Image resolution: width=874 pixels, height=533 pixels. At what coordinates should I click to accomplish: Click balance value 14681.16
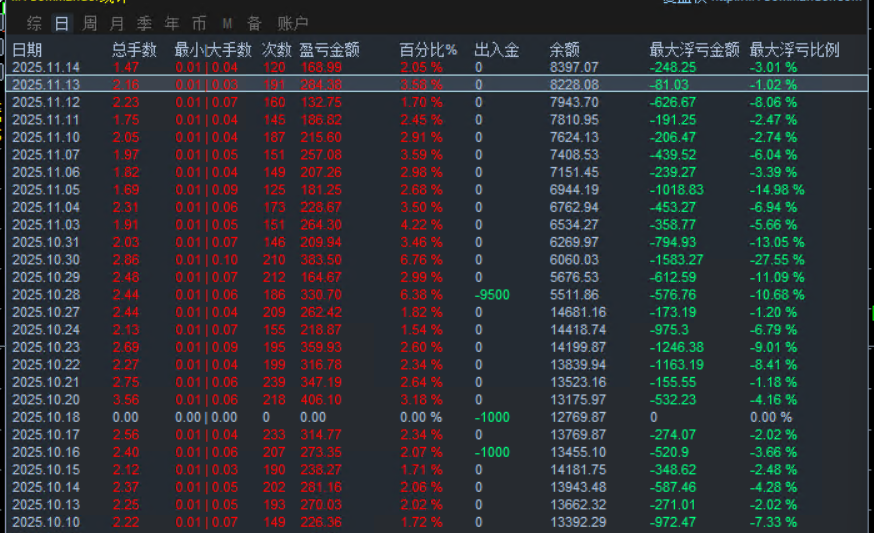coord(578,312)
